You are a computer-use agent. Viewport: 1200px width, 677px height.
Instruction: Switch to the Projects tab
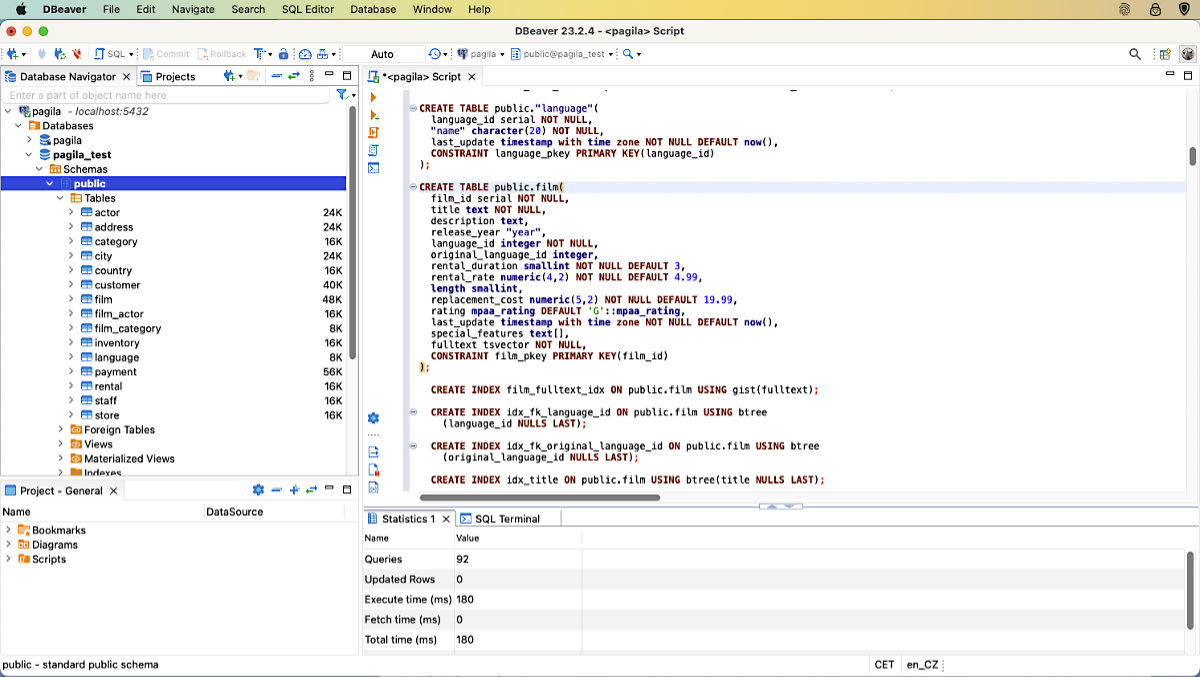[x=168, y=76]
